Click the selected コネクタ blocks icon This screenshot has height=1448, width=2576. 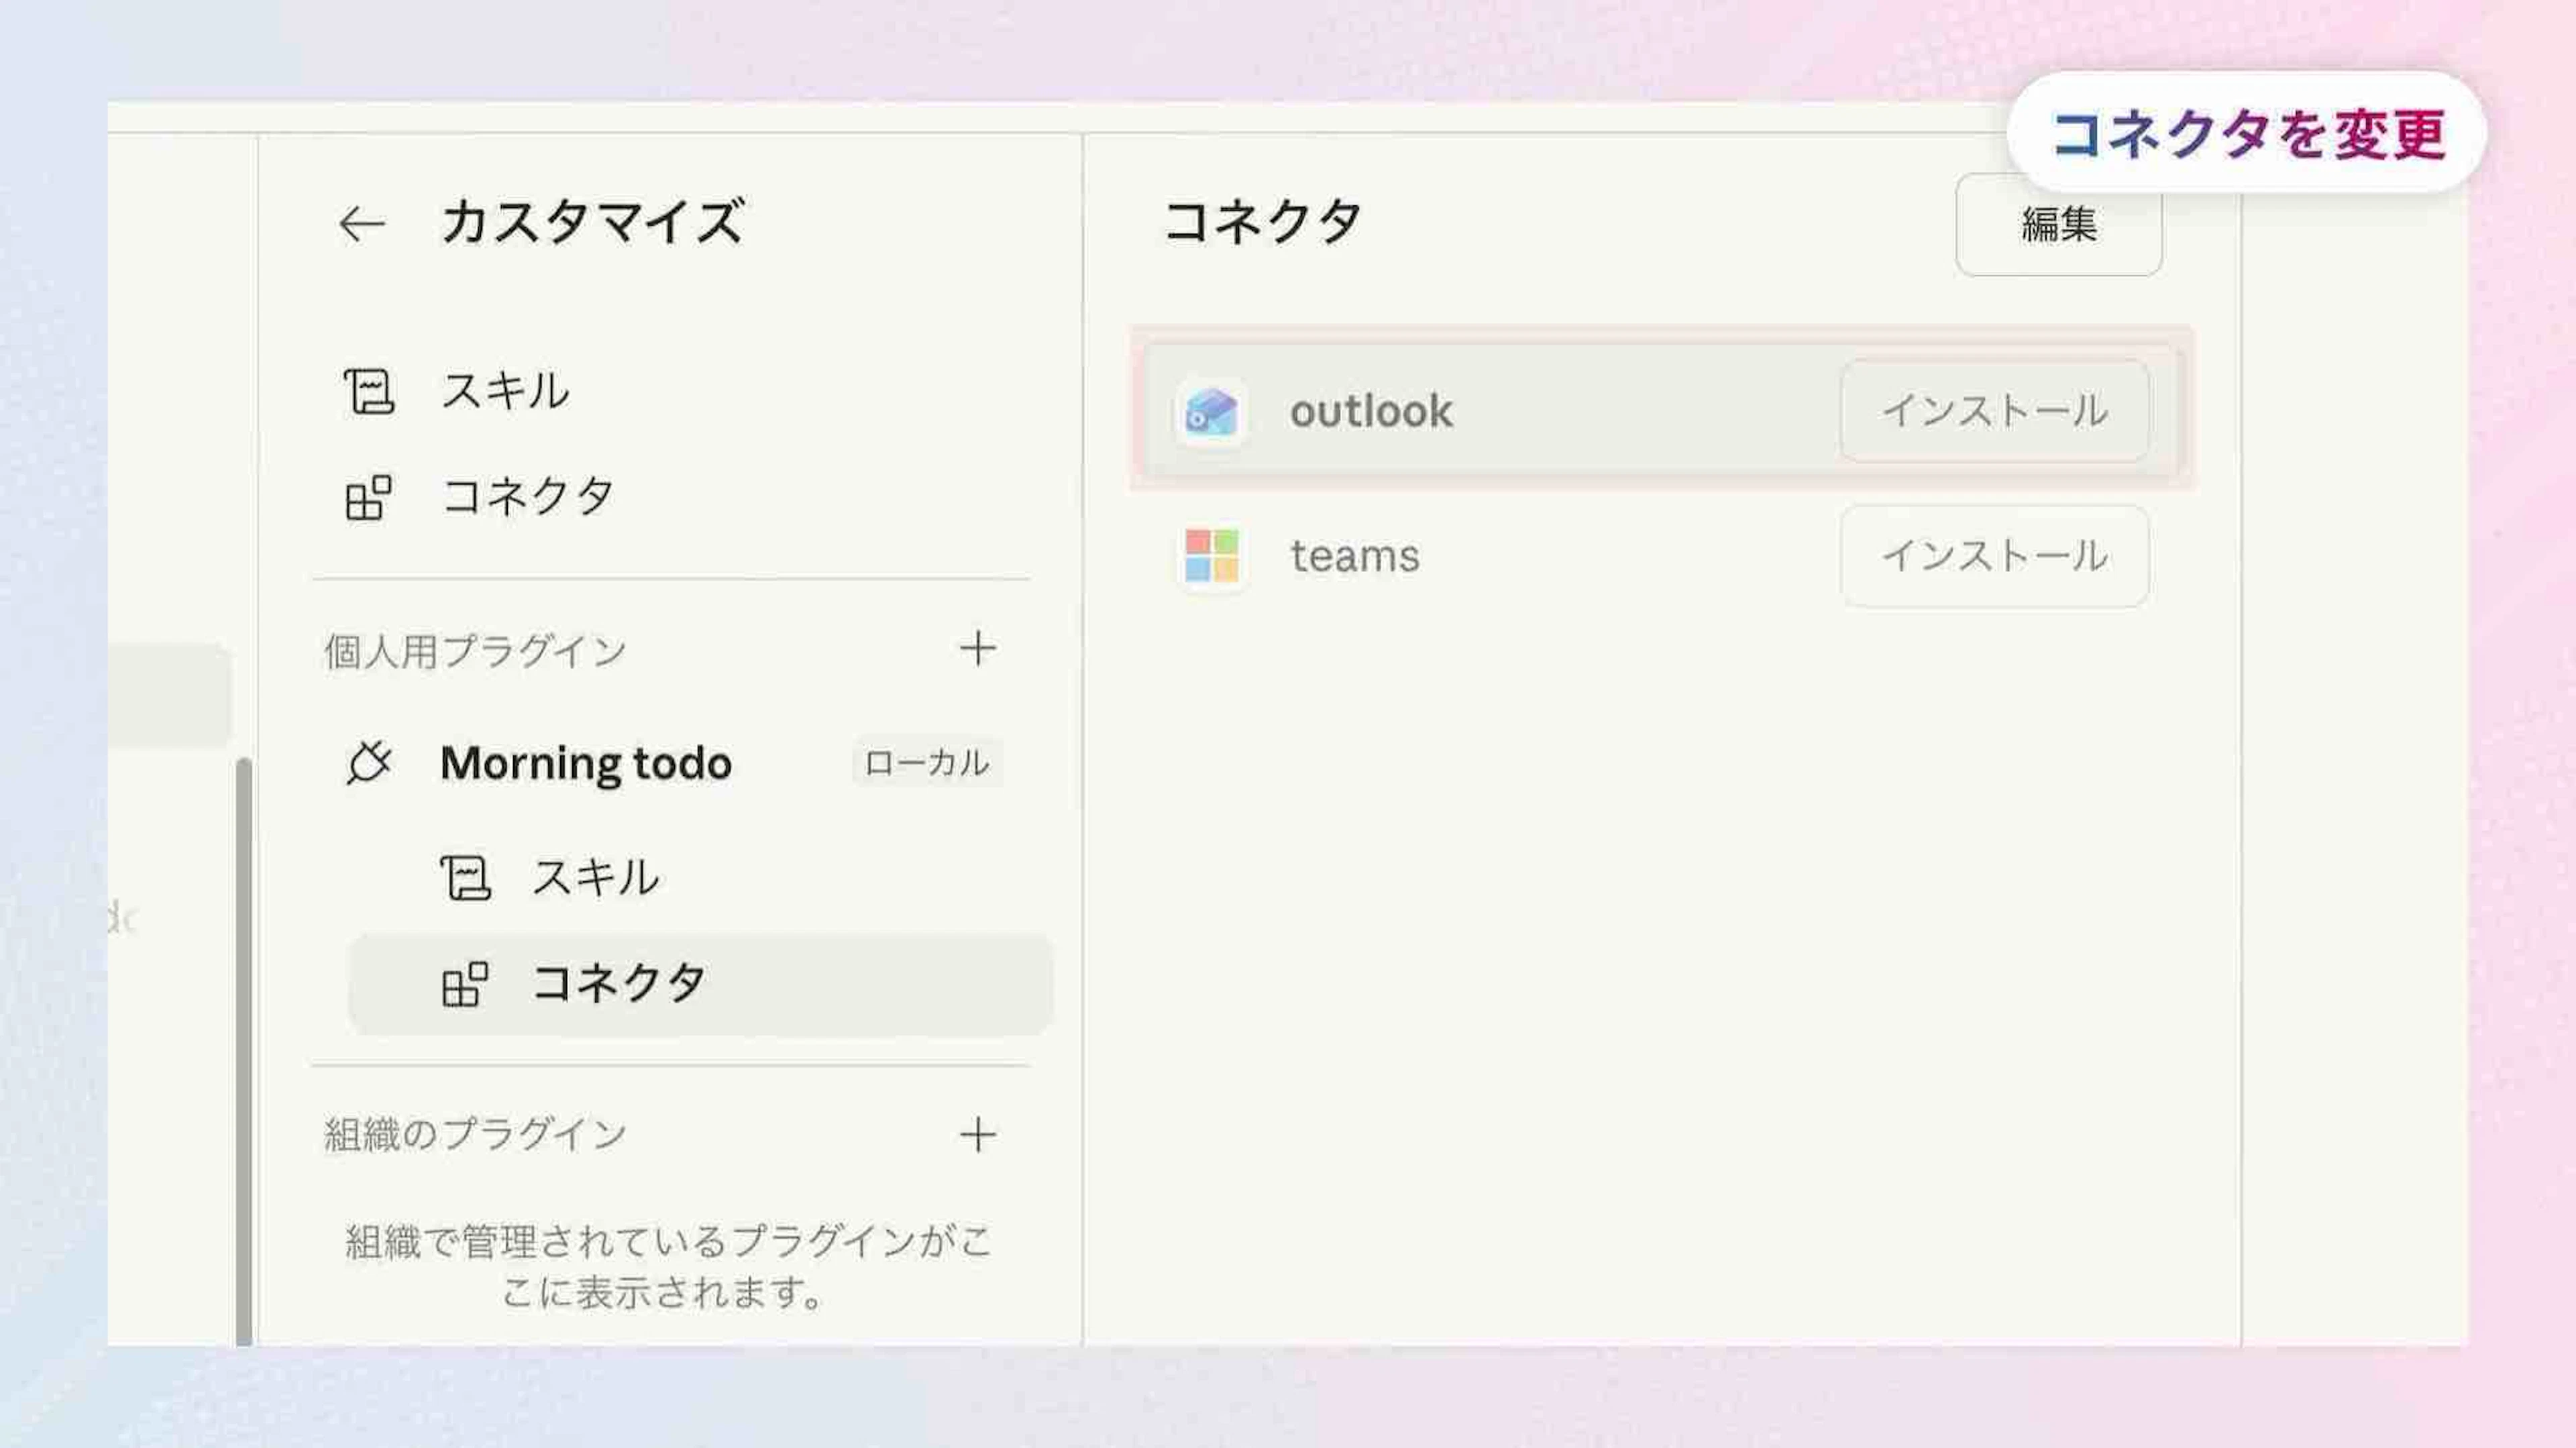point(465,984)
